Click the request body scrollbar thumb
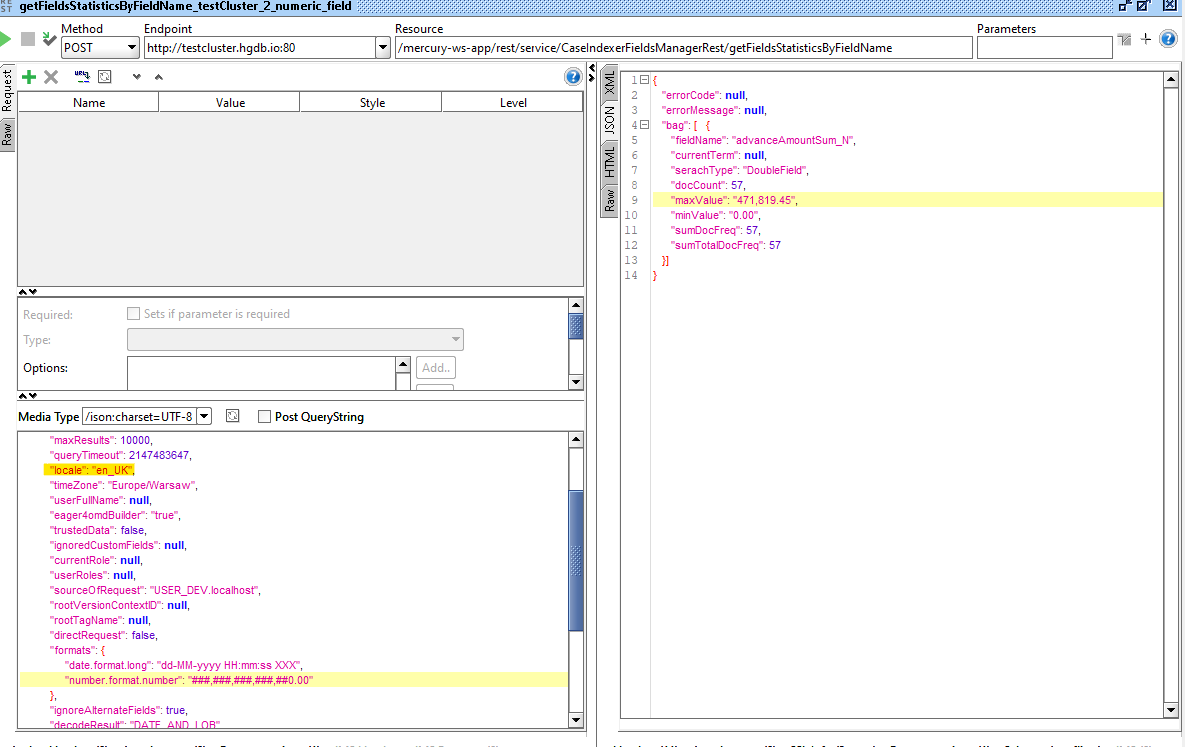 coord(576,560)
